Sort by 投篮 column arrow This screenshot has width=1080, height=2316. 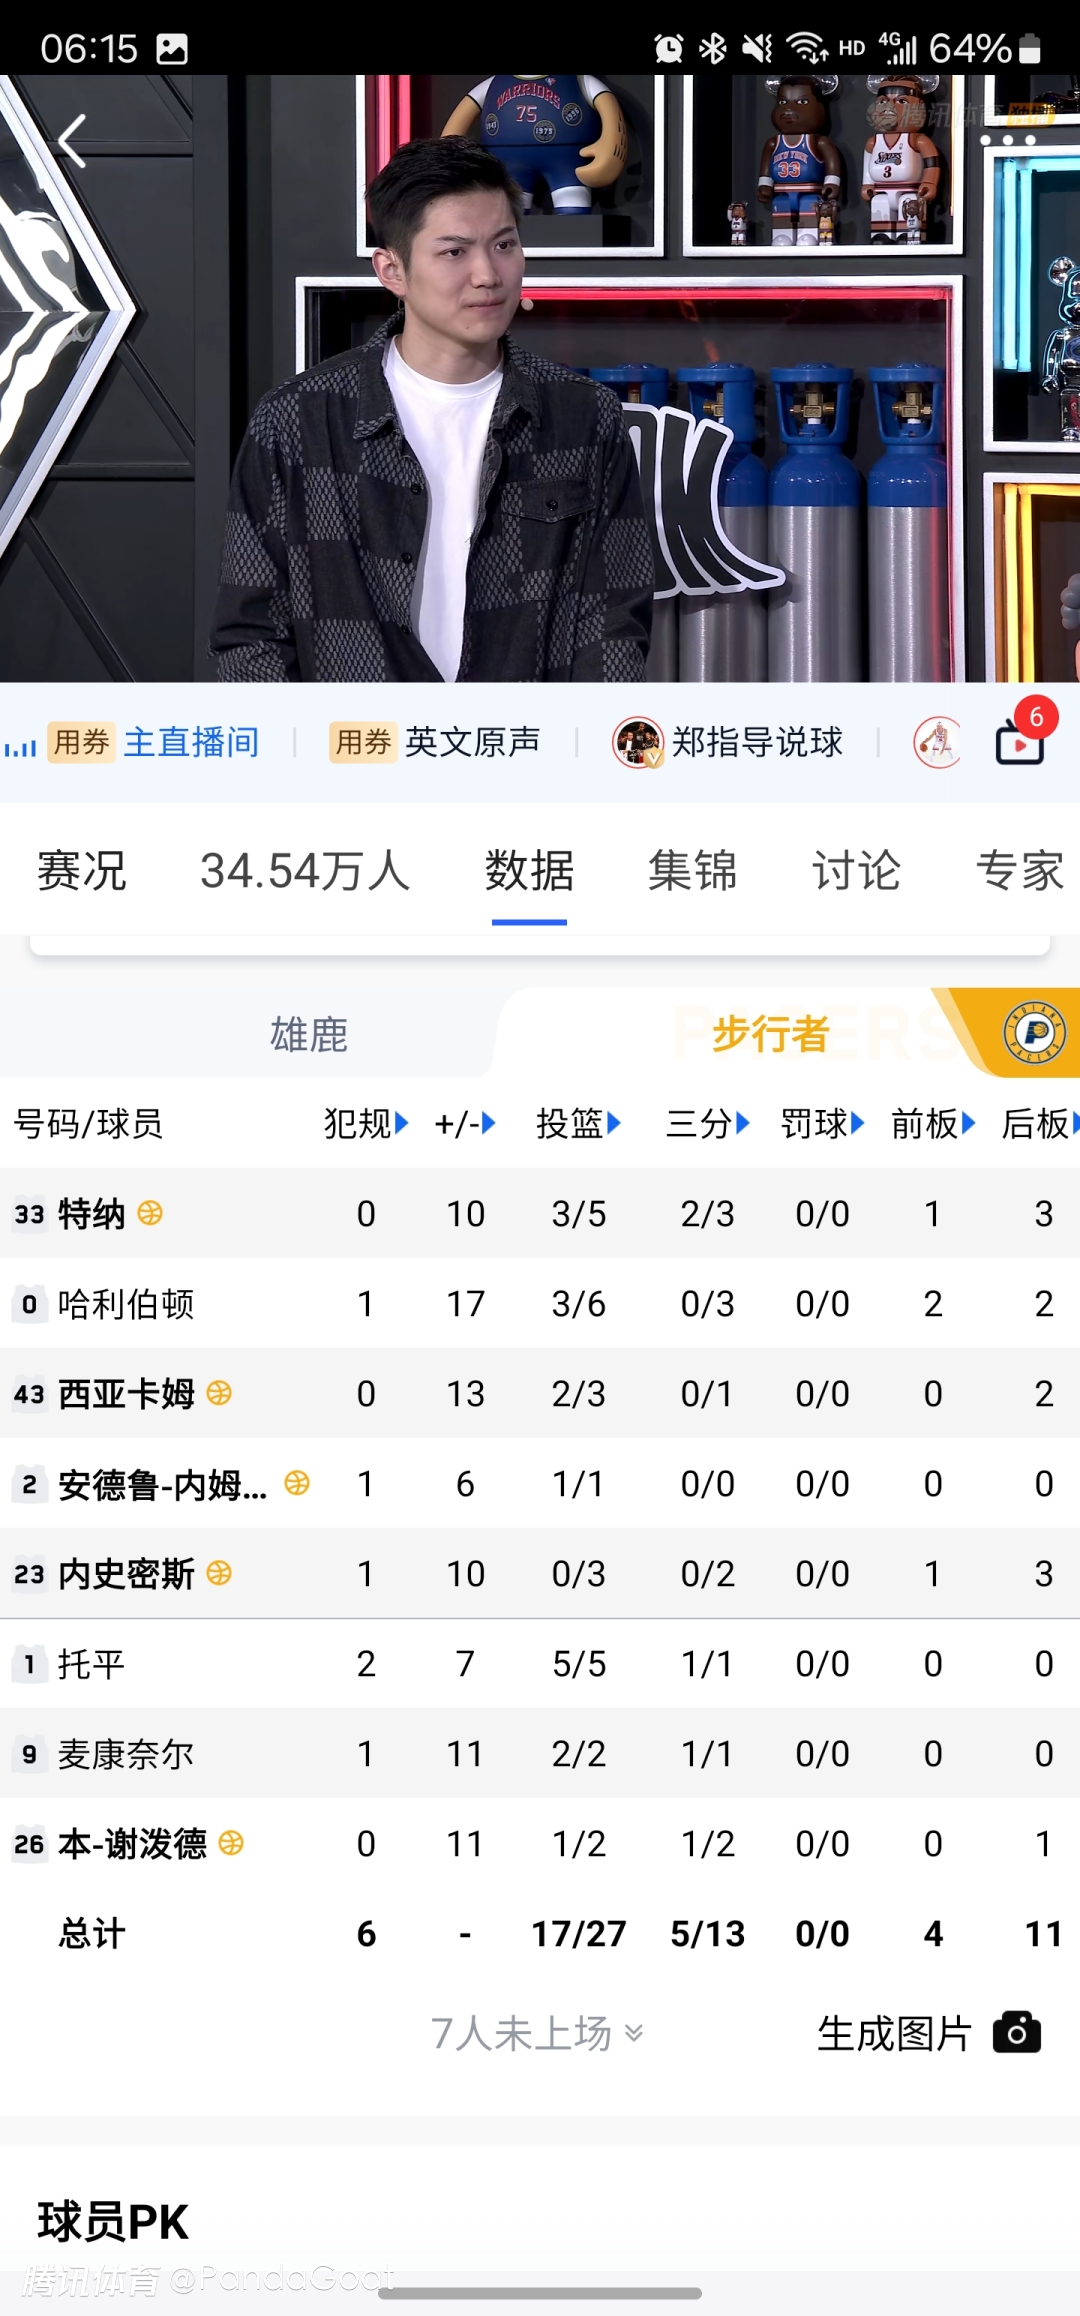[613, 1123]
